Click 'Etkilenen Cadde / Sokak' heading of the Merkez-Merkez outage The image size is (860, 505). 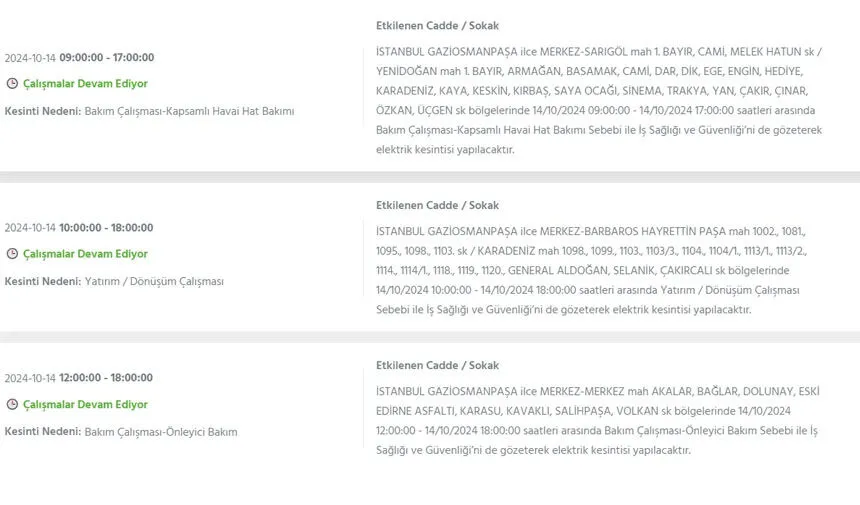tap(437, 366)
